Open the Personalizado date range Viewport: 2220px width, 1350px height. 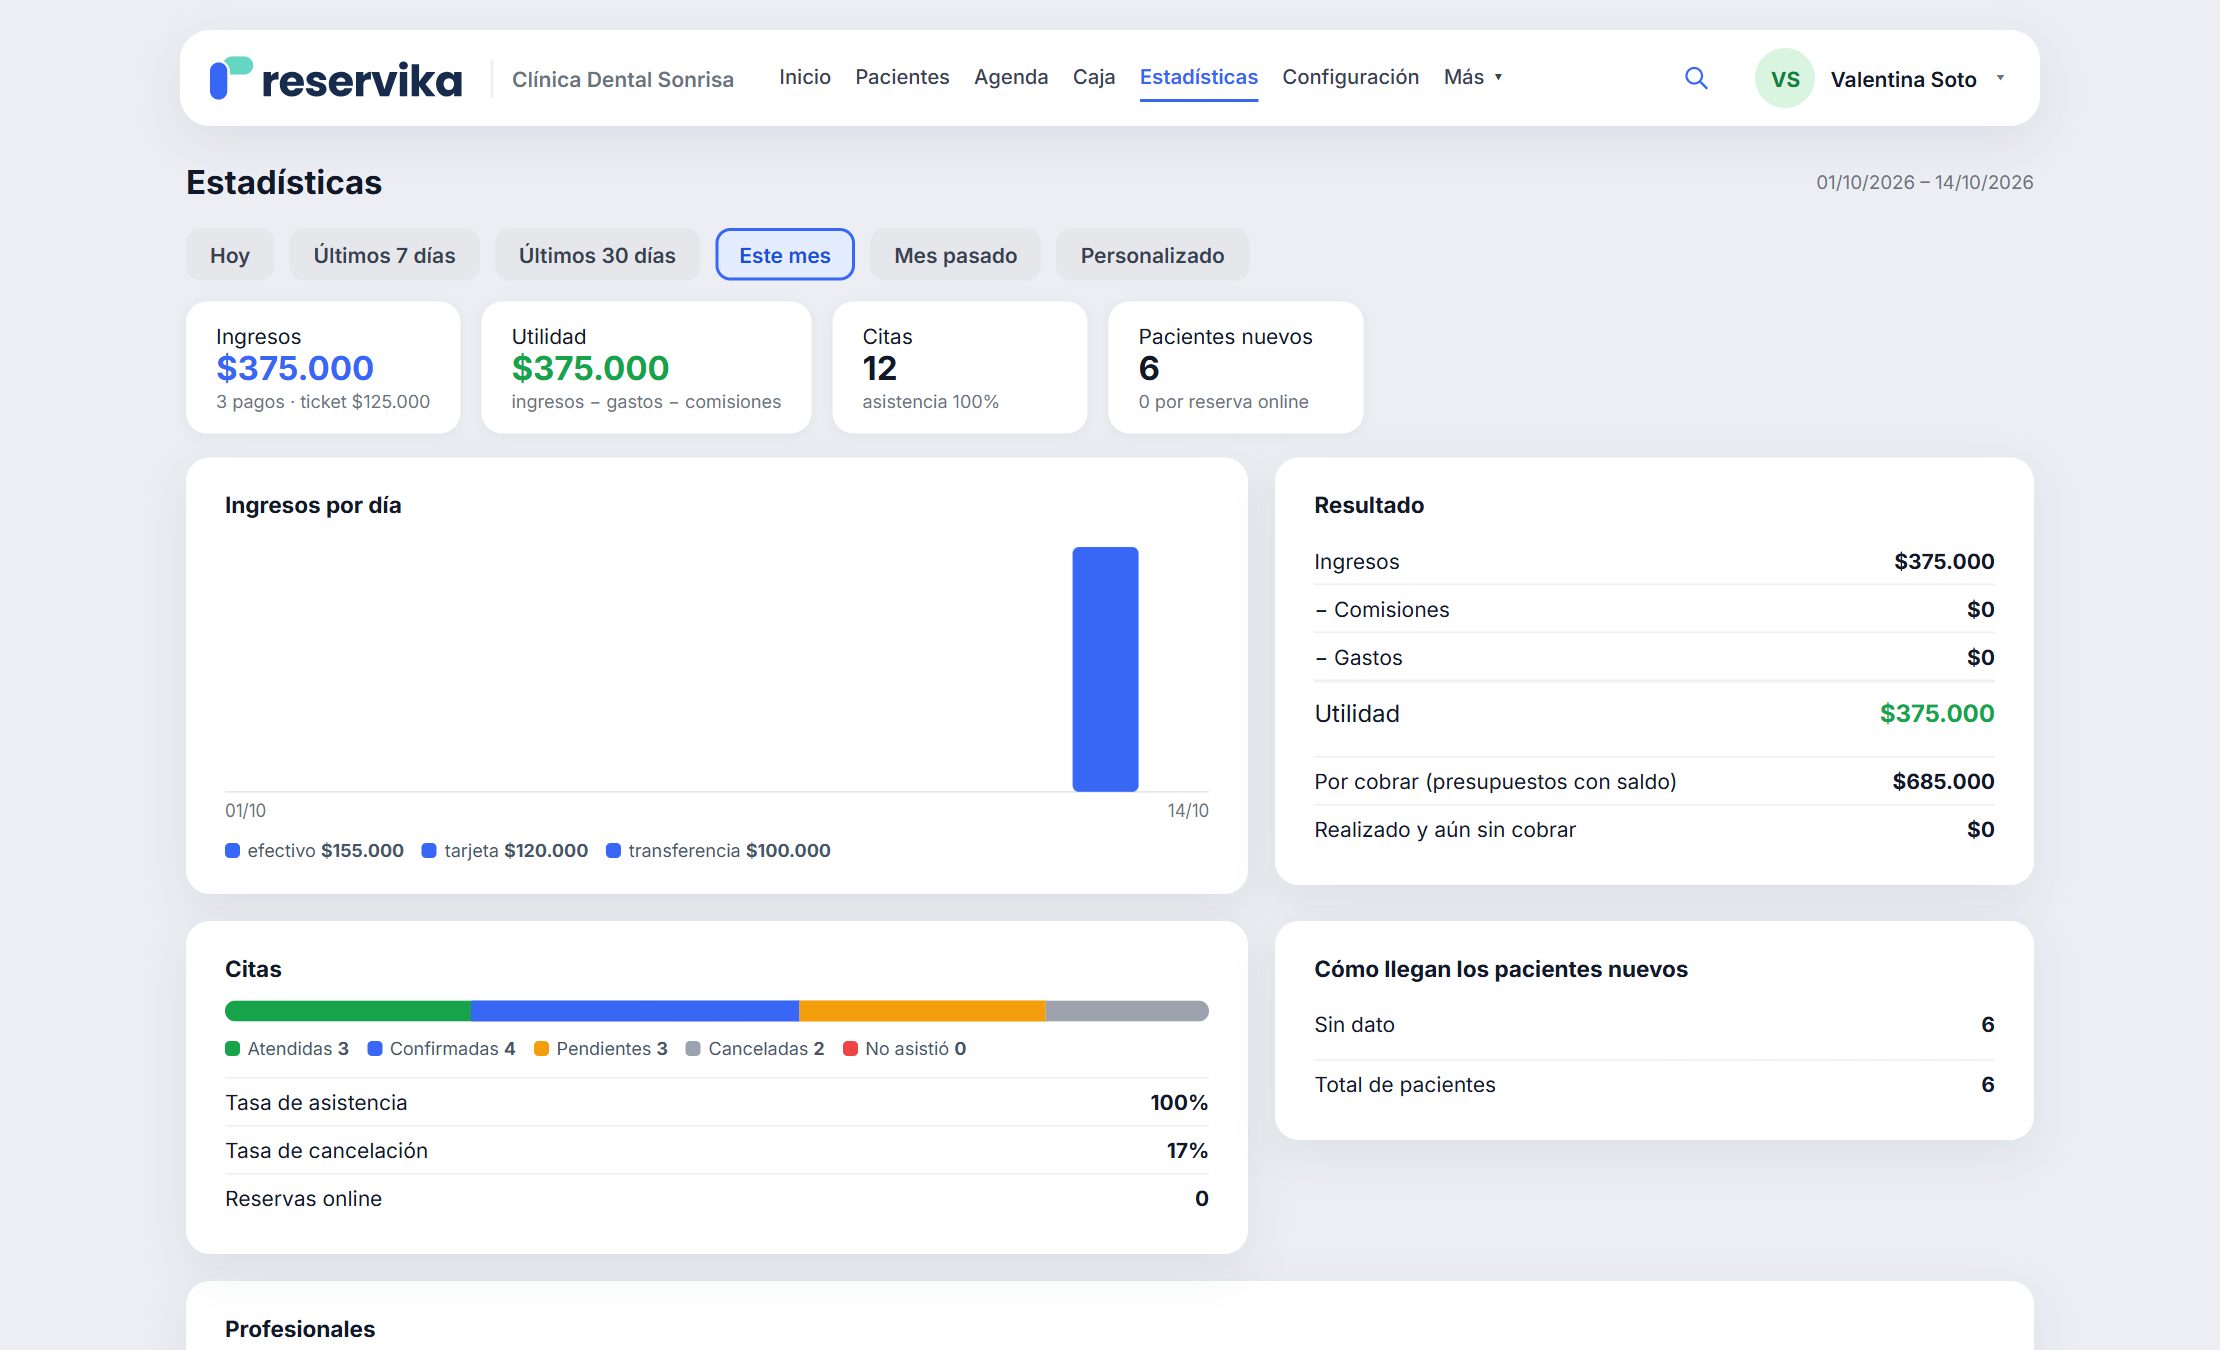coord(1152,255)
